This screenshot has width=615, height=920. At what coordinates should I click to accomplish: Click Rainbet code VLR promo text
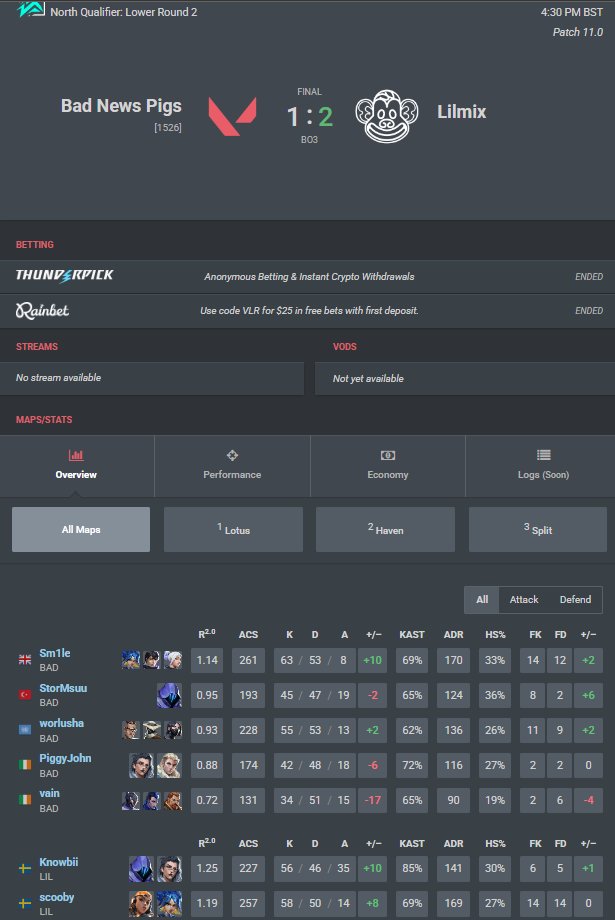click(x=309, y=310)
